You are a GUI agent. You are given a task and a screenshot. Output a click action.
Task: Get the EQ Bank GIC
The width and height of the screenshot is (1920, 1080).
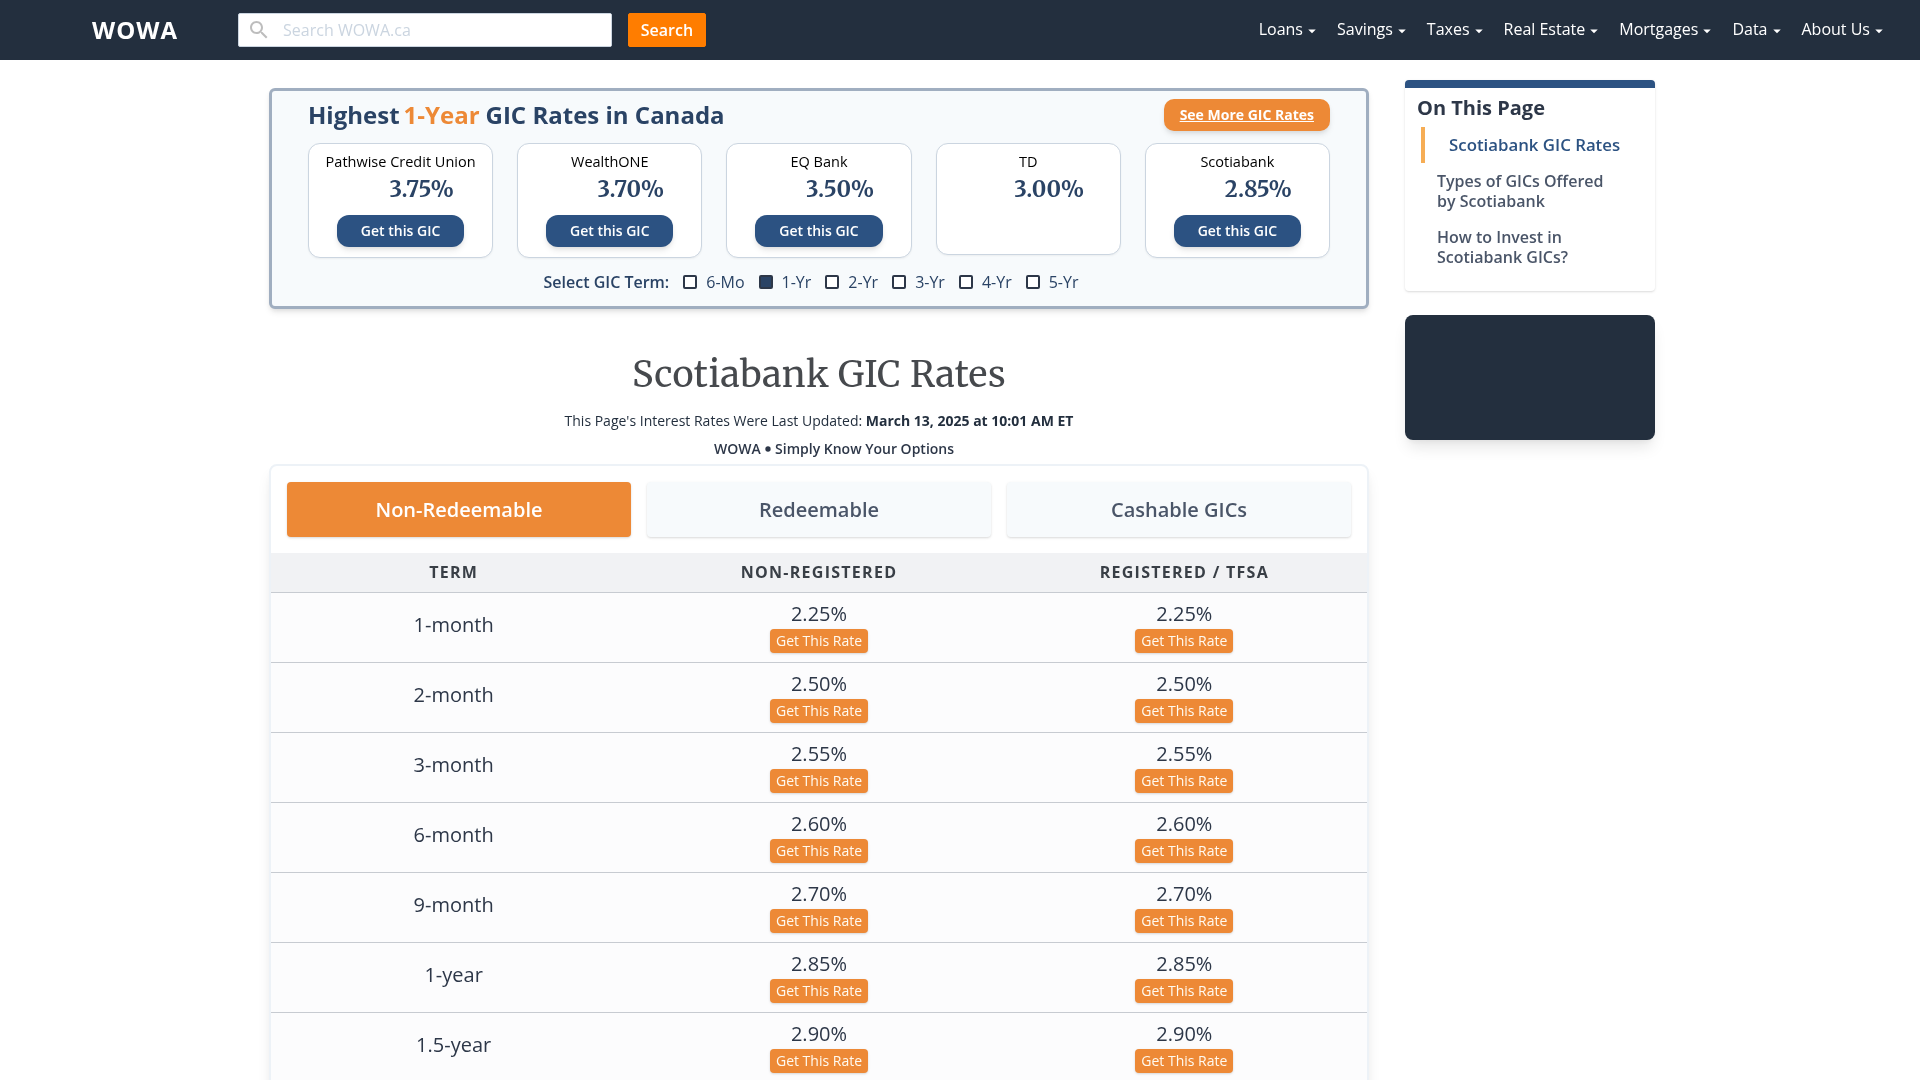[818, 231]
